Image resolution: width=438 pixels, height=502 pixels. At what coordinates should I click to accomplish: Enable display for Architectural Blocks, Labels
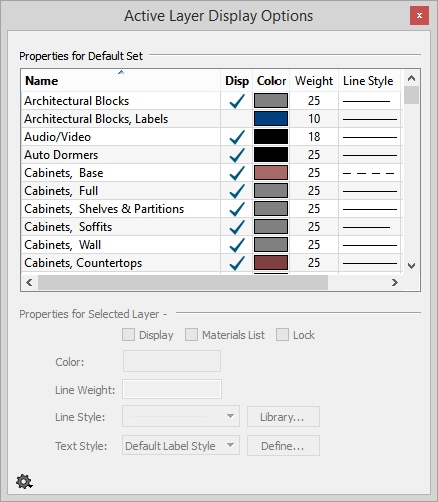click(237, 119)
